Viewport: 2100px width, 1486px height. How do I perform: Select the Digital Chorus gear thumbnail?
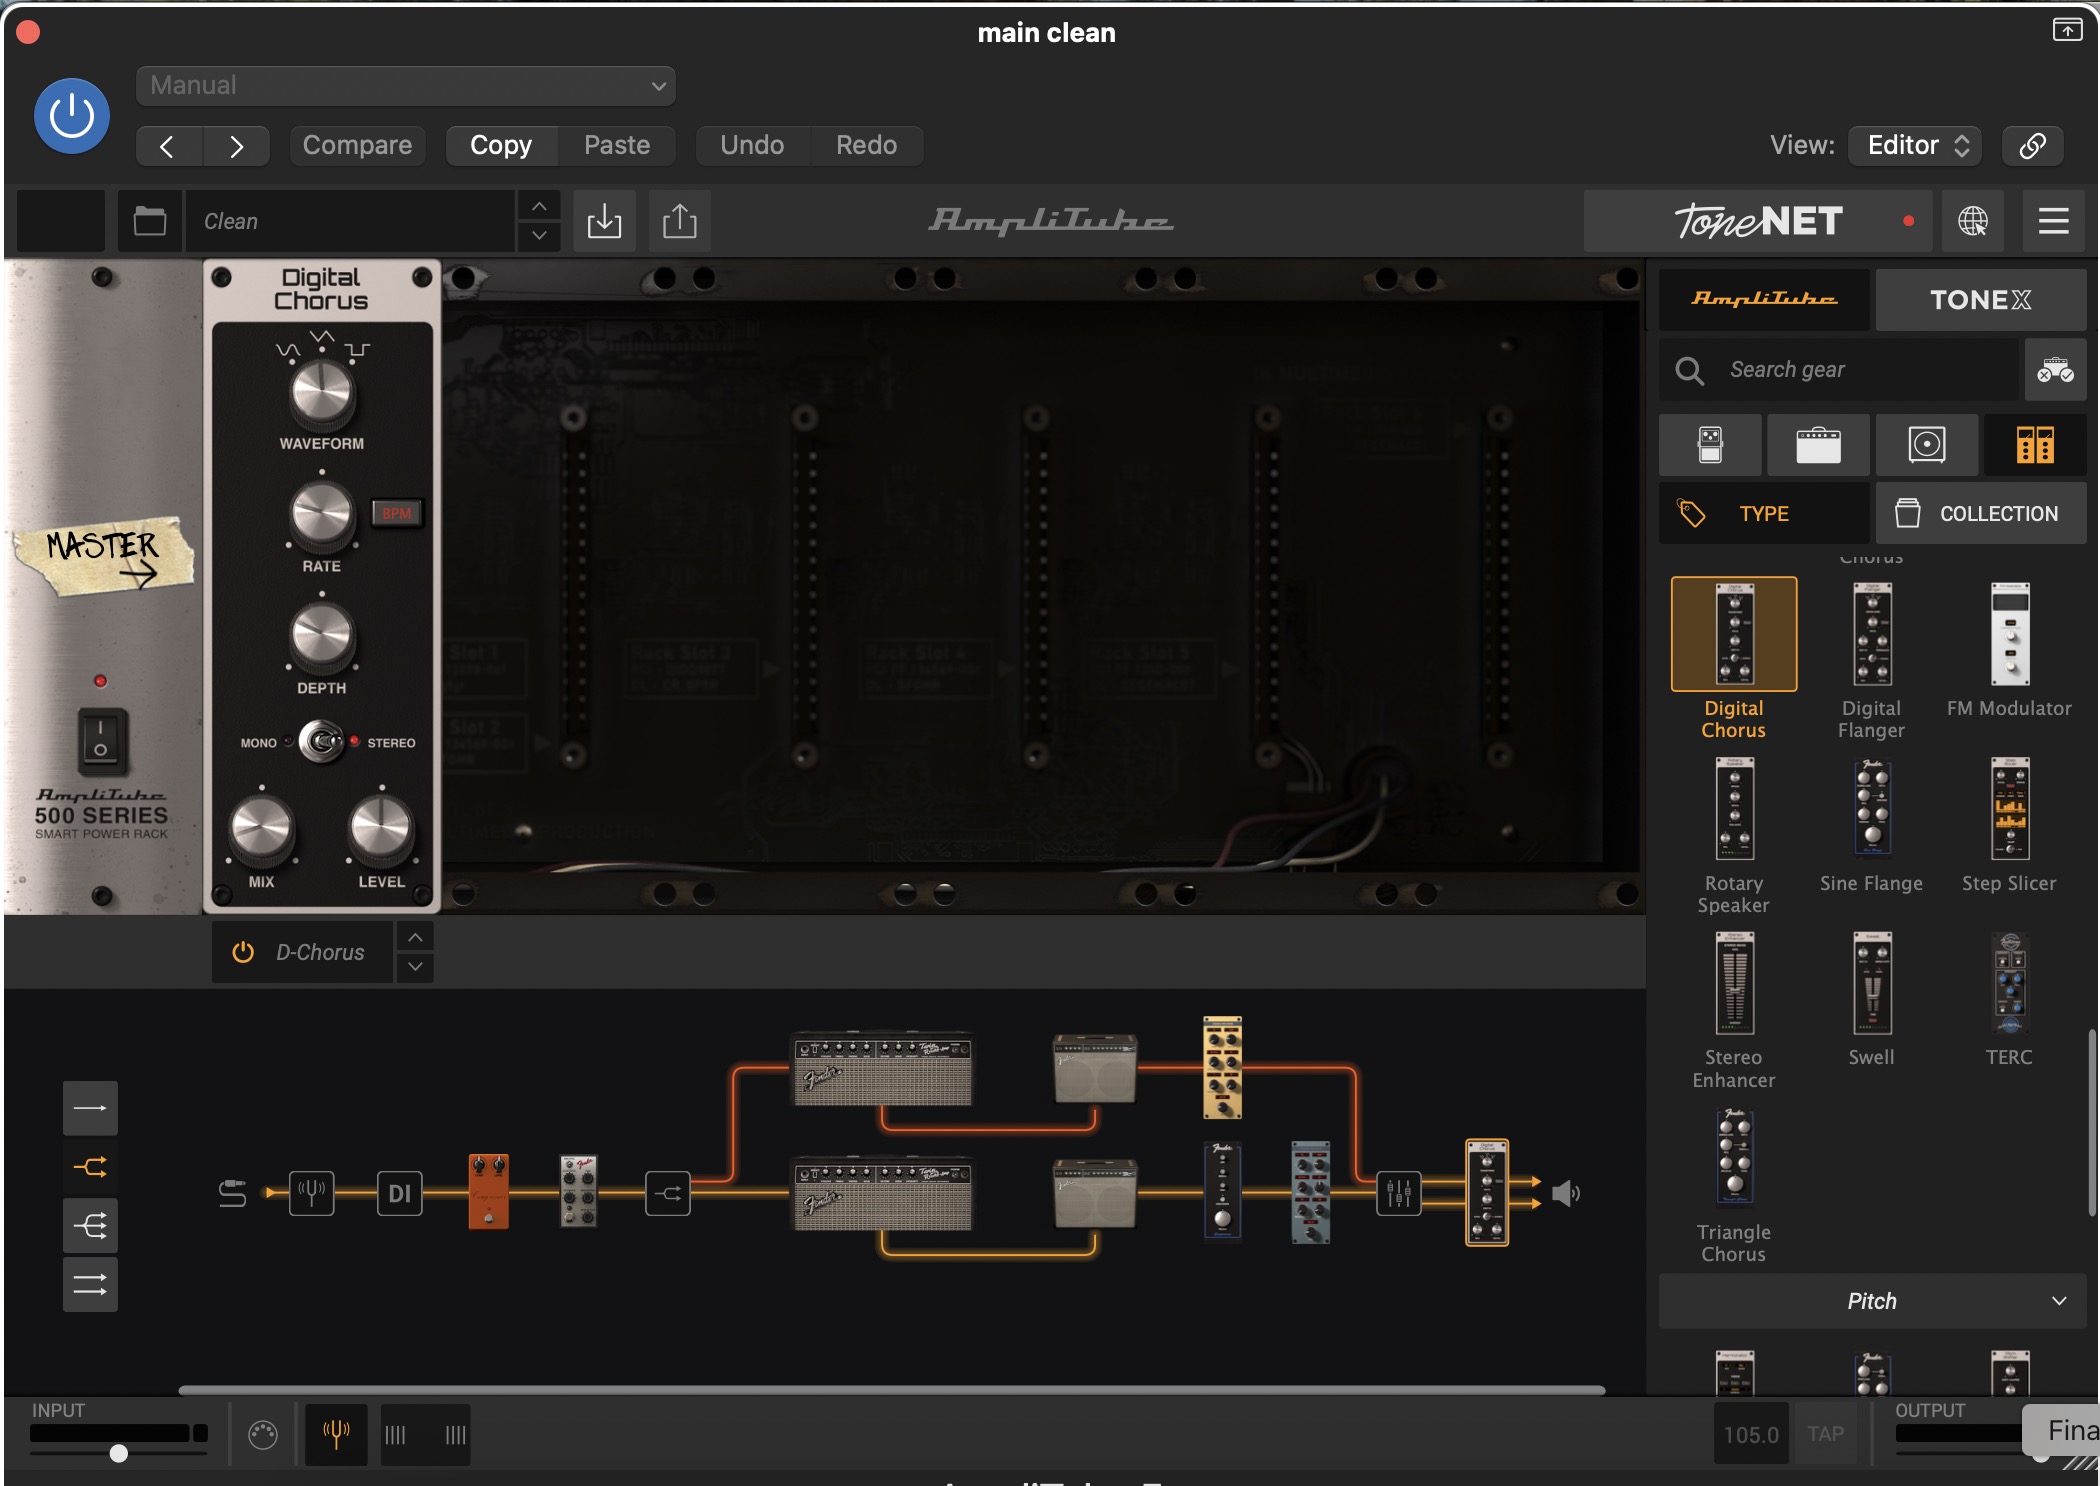pos(1734,634)
